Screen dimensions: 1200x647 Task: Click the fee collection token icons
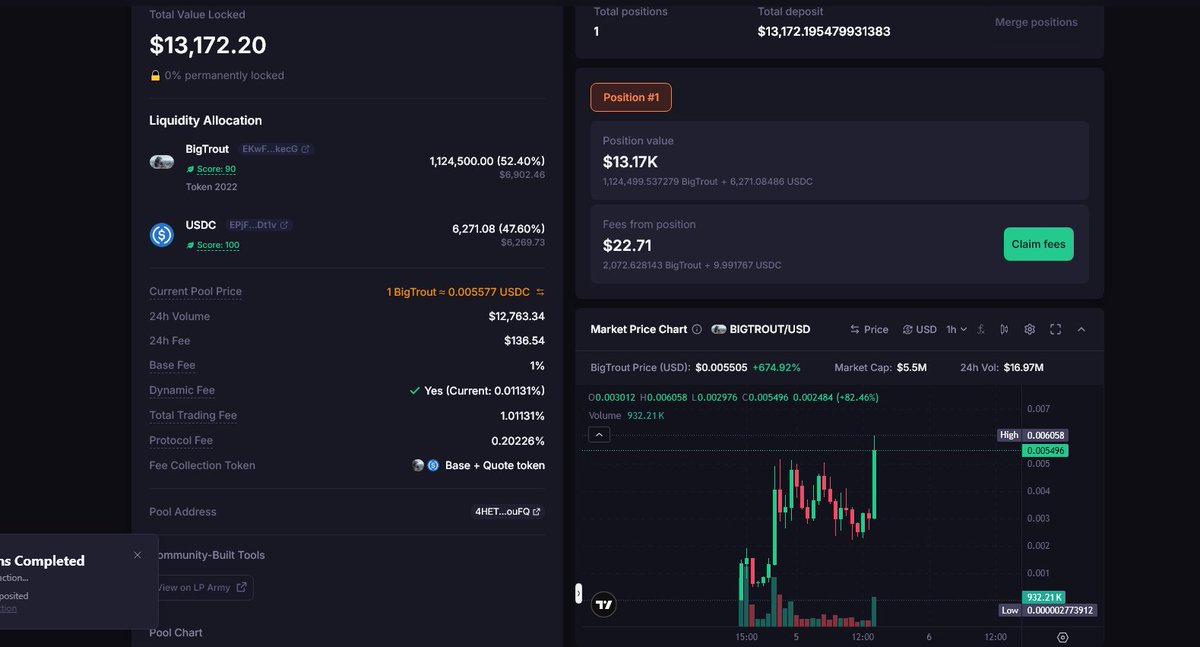pos(426,465)
